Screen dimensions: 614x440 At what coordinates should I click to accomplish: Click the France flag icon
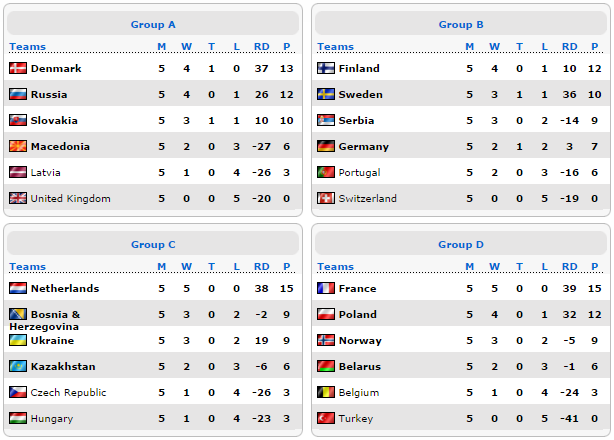click(x=326, y=288)
